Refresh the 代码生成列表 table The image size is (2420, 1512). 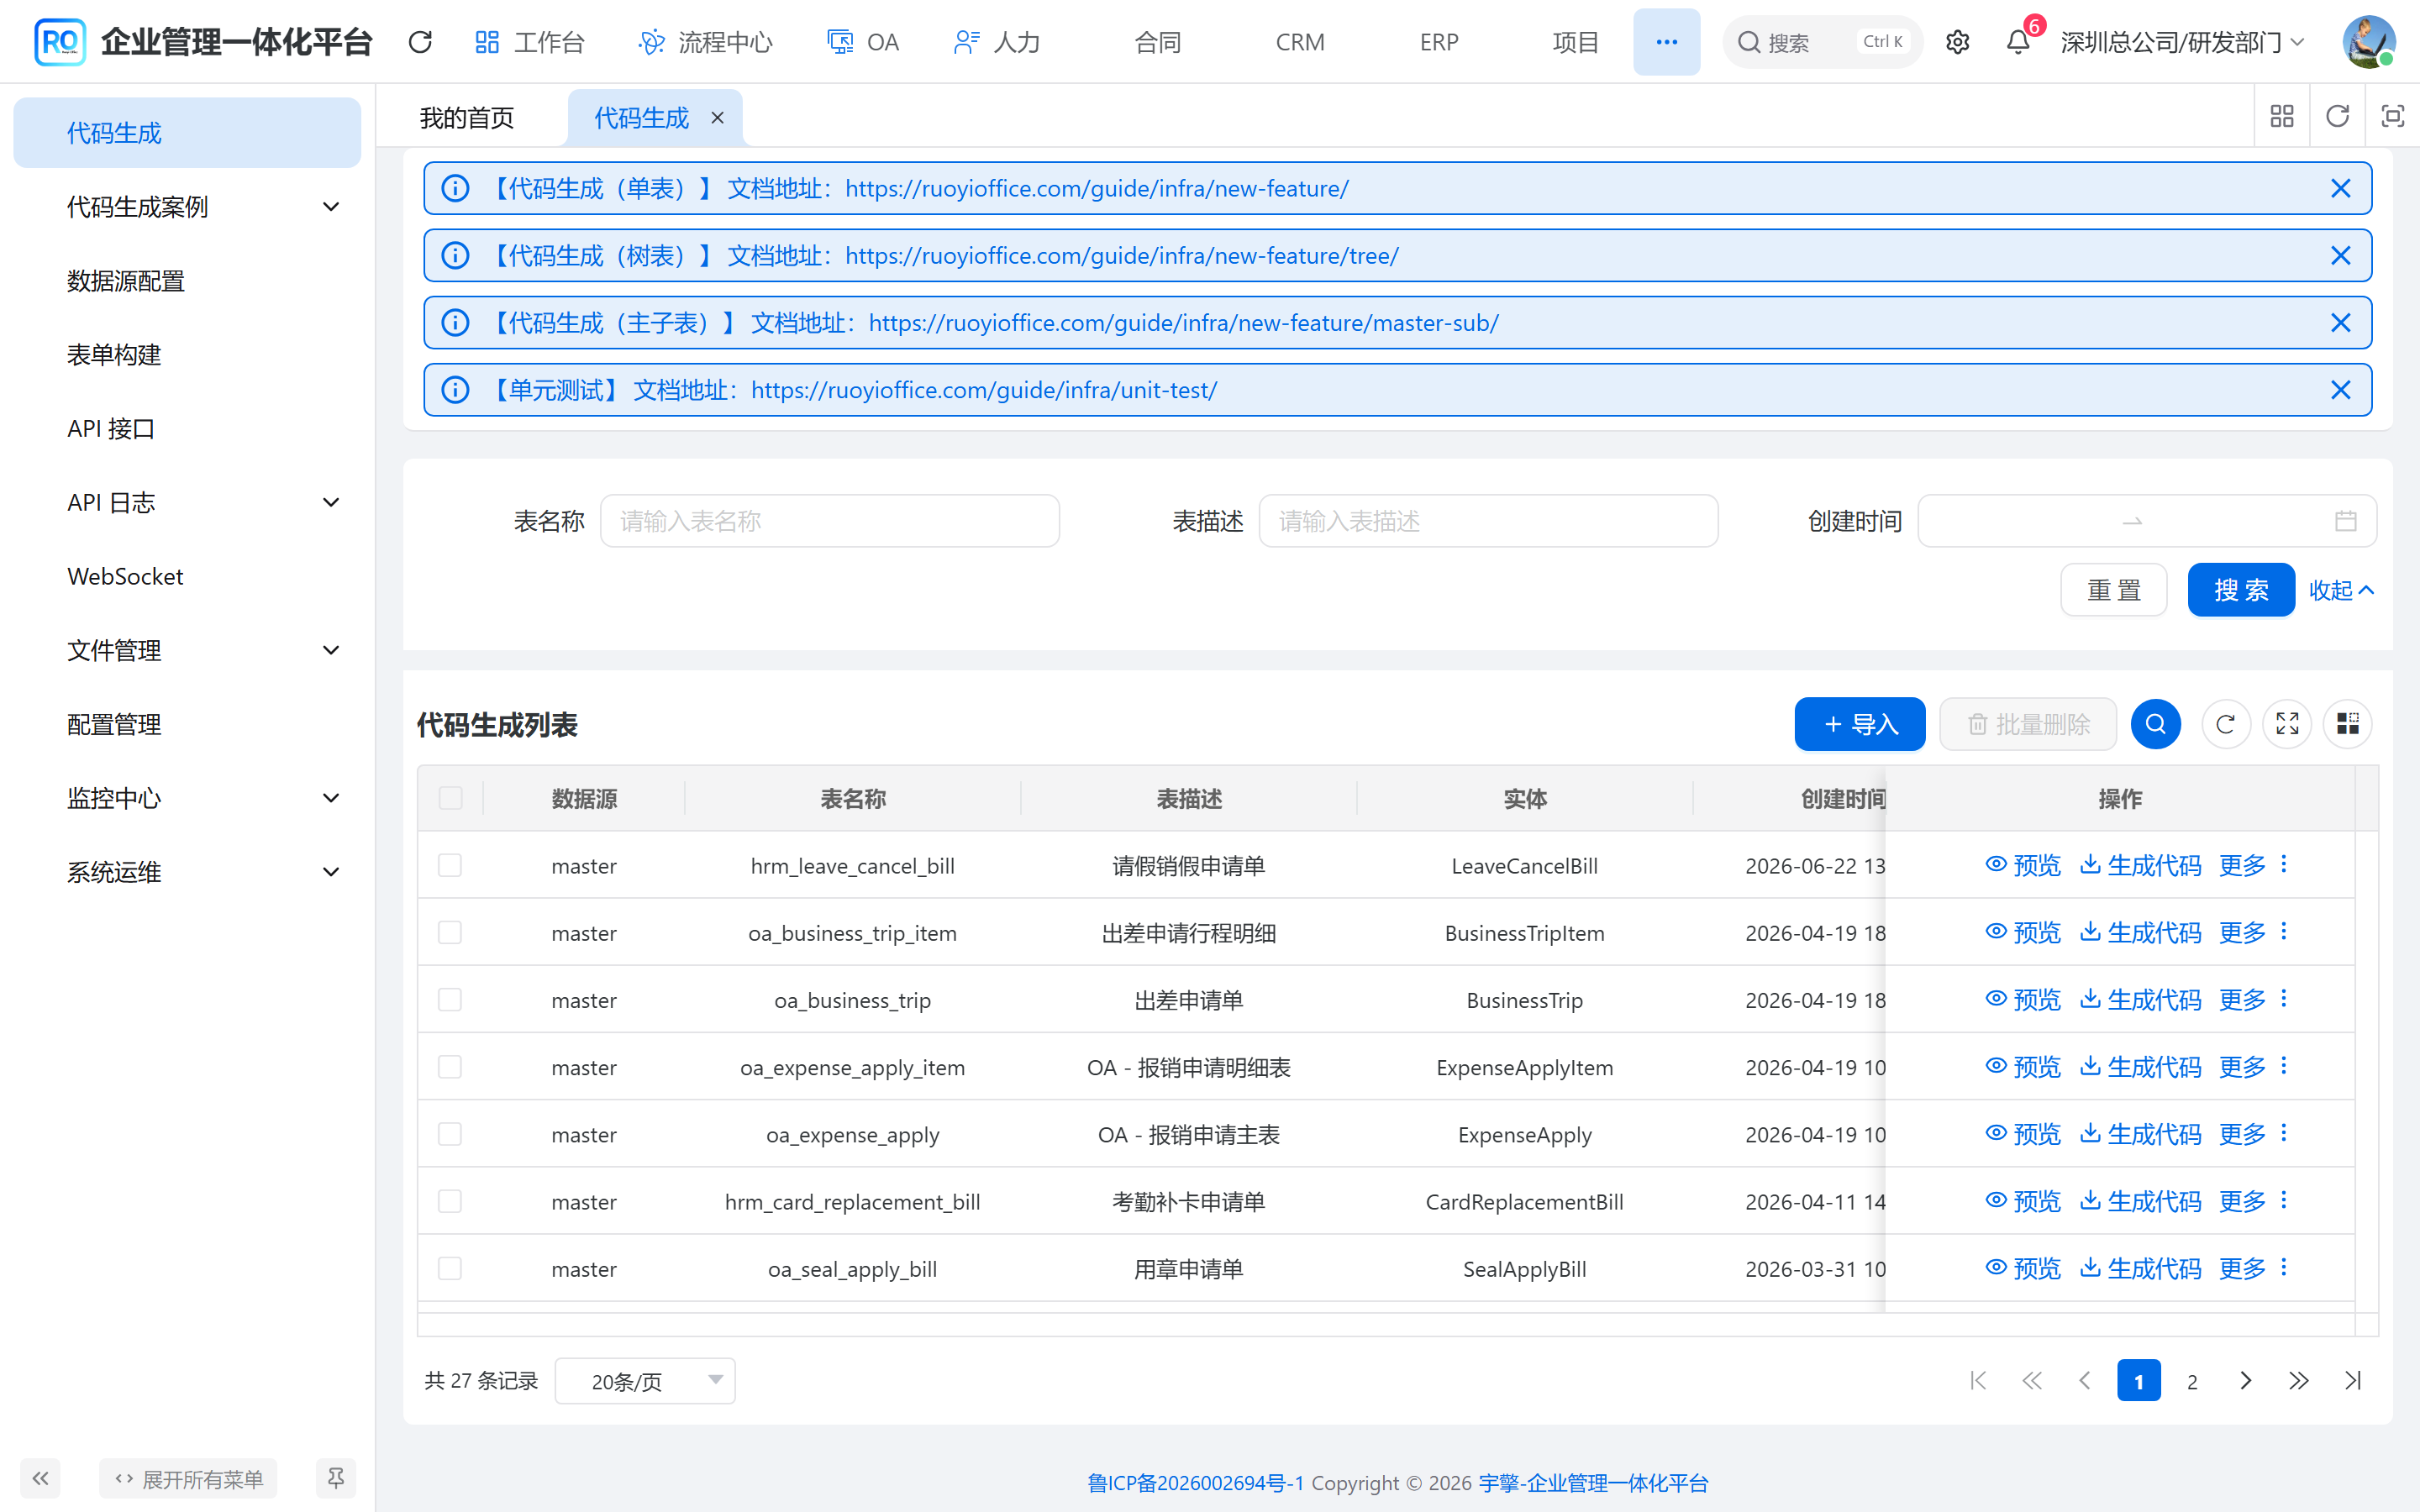pyautogui.click(x=2226, y=723)
